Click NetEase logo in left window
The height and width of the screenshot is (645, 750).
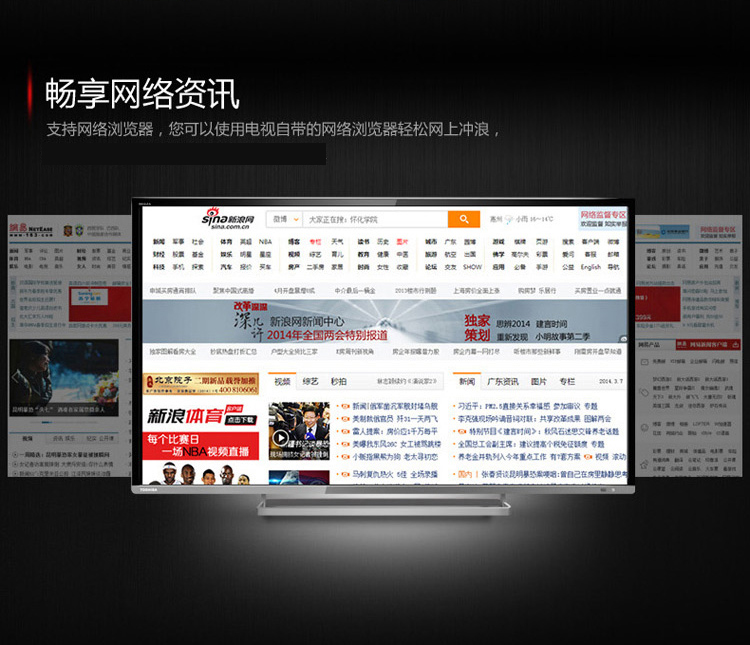tap(31, 230)
